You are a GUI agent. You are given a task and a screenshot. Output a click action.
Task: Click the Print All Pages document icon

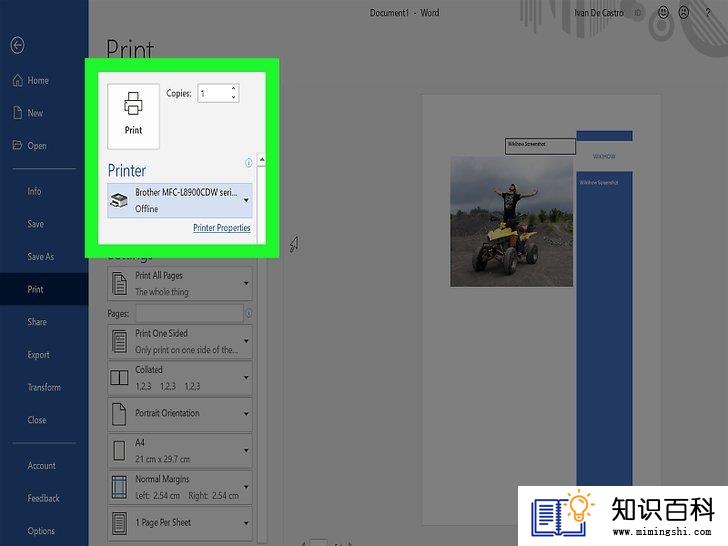pyautogui.click(x=119, y=284)
